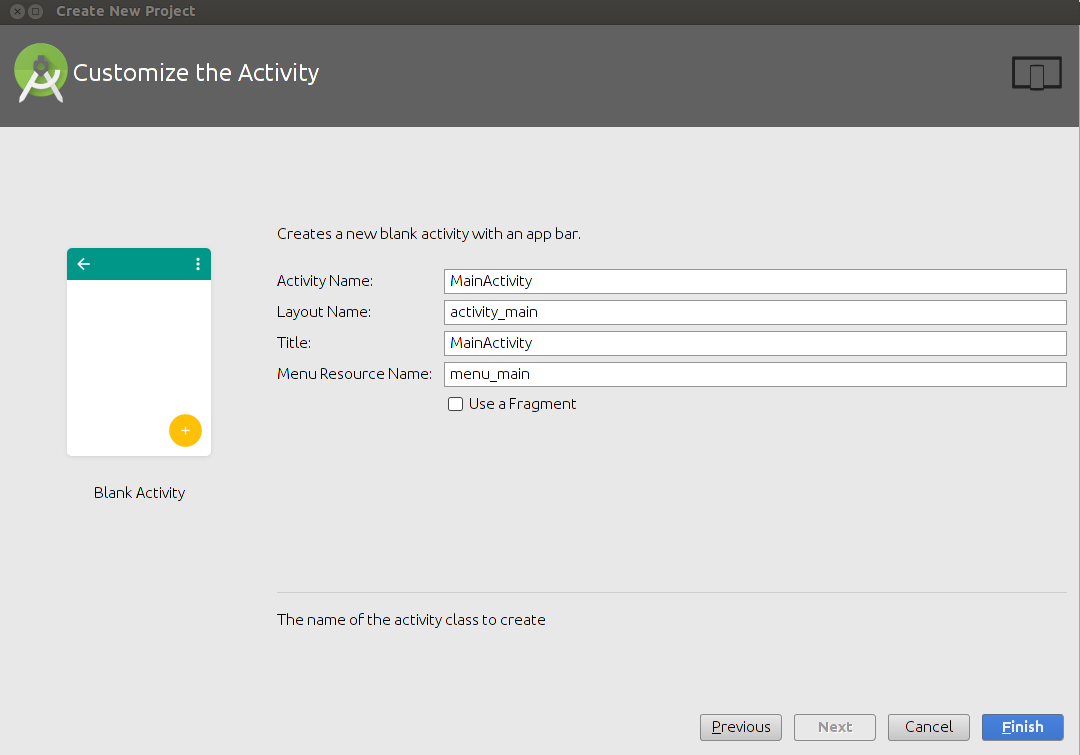
Task: Focus the Layout Name input field
Action: point(755,312)
